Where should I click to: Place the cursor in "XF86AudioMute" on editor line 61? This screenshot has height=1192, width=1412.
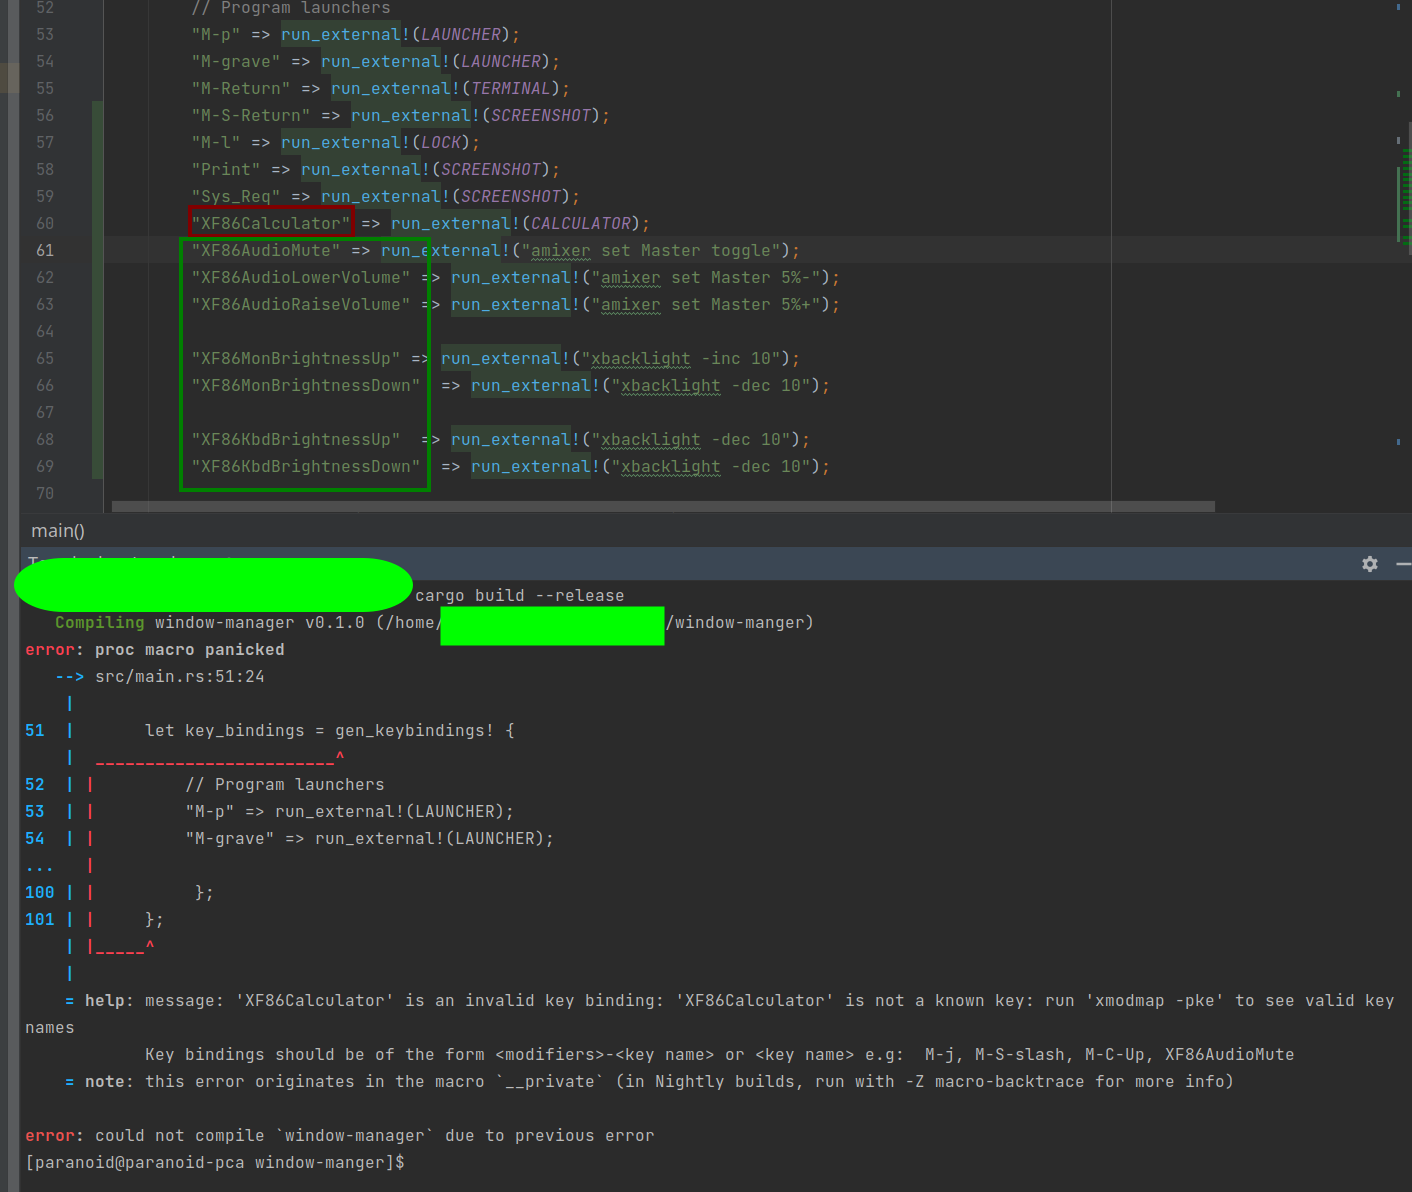click(x=266, y=251)
